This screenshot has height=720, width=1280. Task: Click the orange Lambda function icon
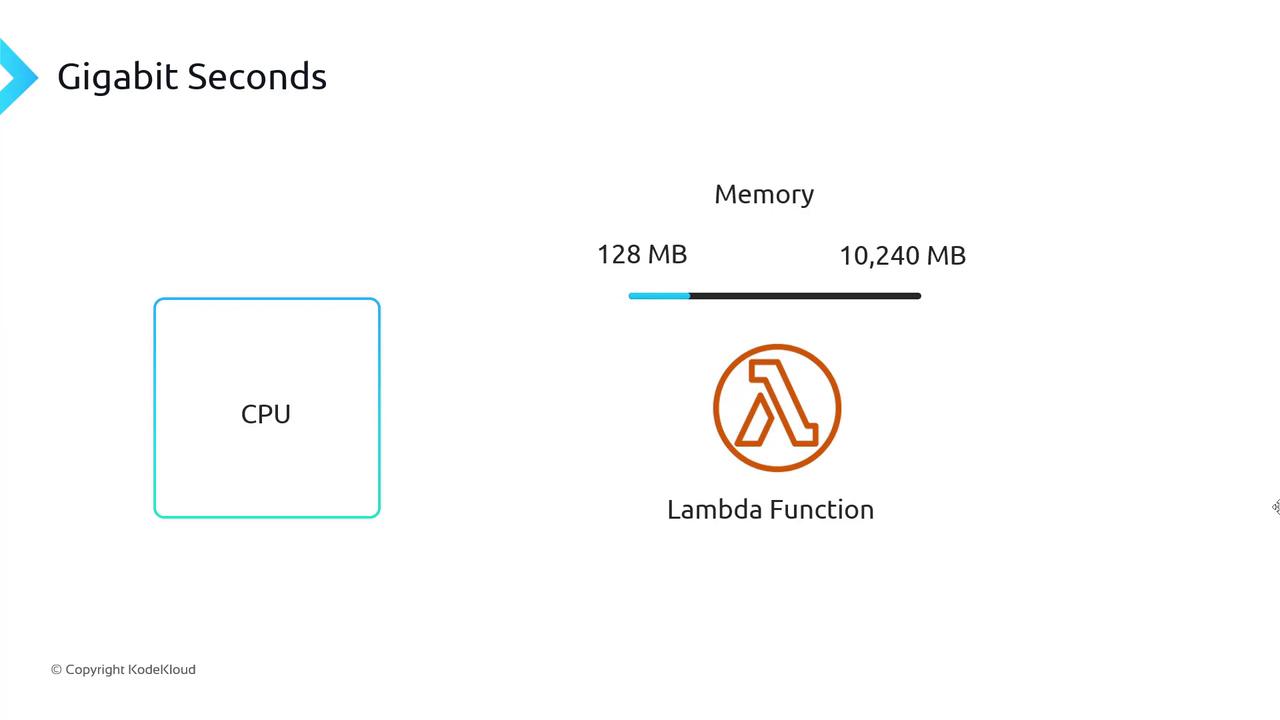[777, 407]
